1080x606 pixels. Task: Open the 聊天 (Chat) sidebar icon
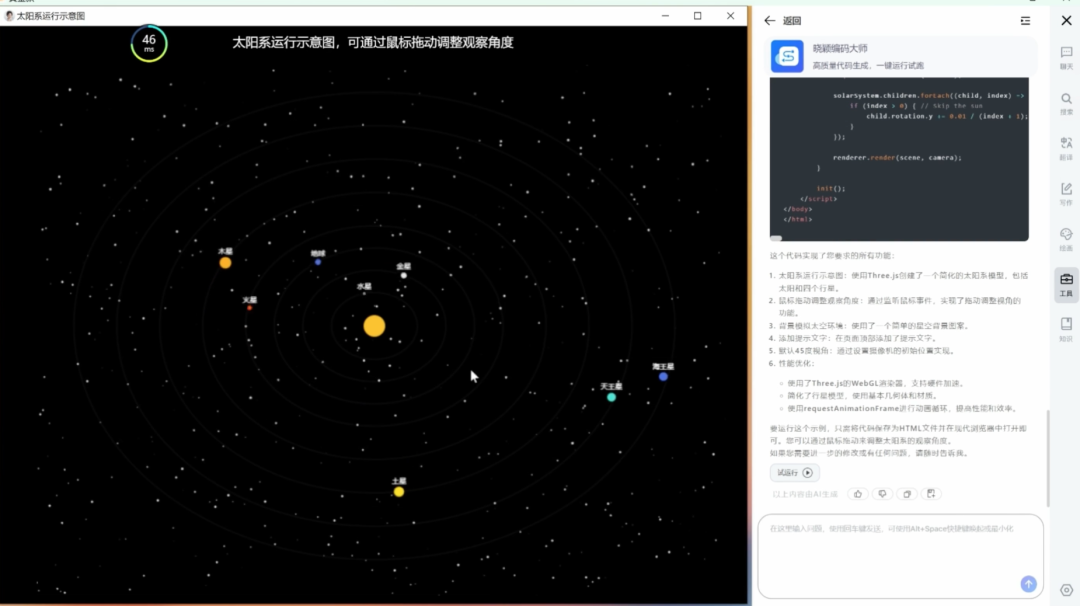pyautogui.click(x=1066, y=57)
